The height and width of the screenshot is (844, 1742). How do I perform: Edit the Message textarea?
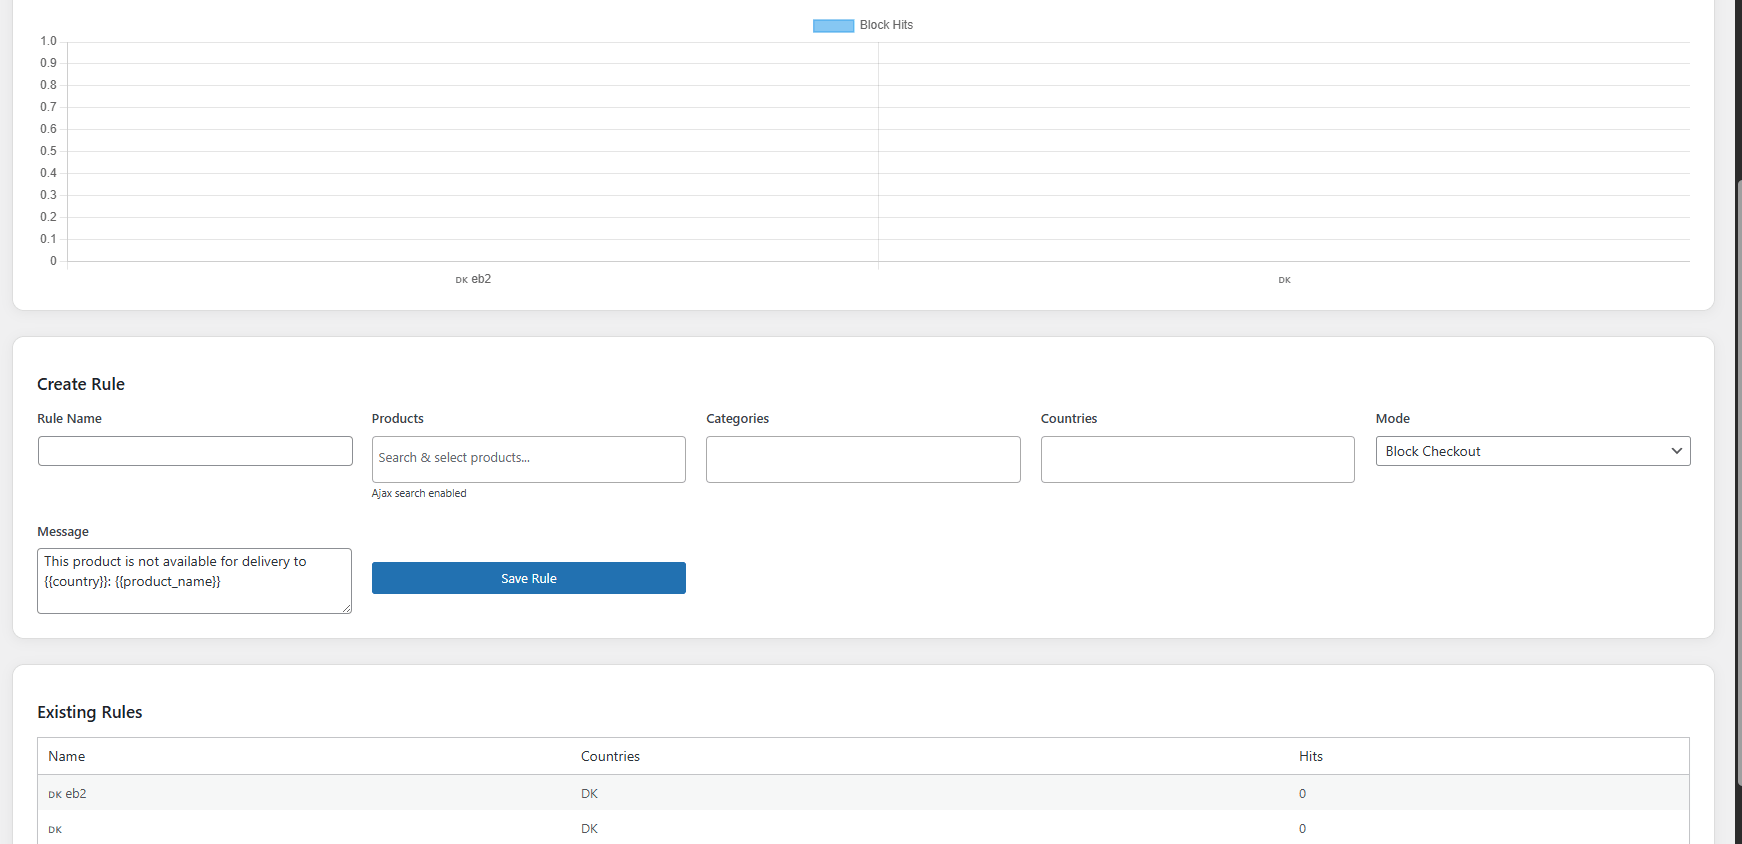point(194,581)
